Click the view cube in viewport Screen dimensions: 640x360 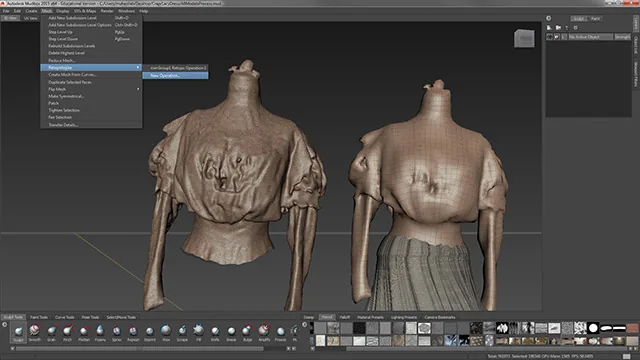click(x=524, y=39)
